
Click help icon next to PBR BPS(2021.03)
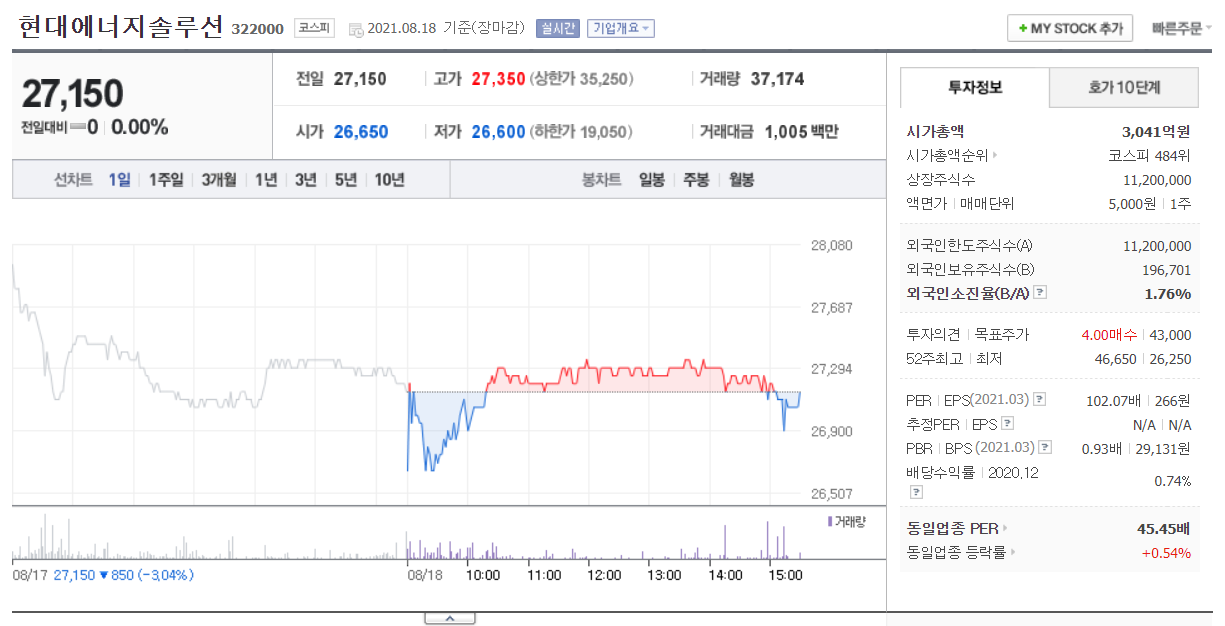1046,448
